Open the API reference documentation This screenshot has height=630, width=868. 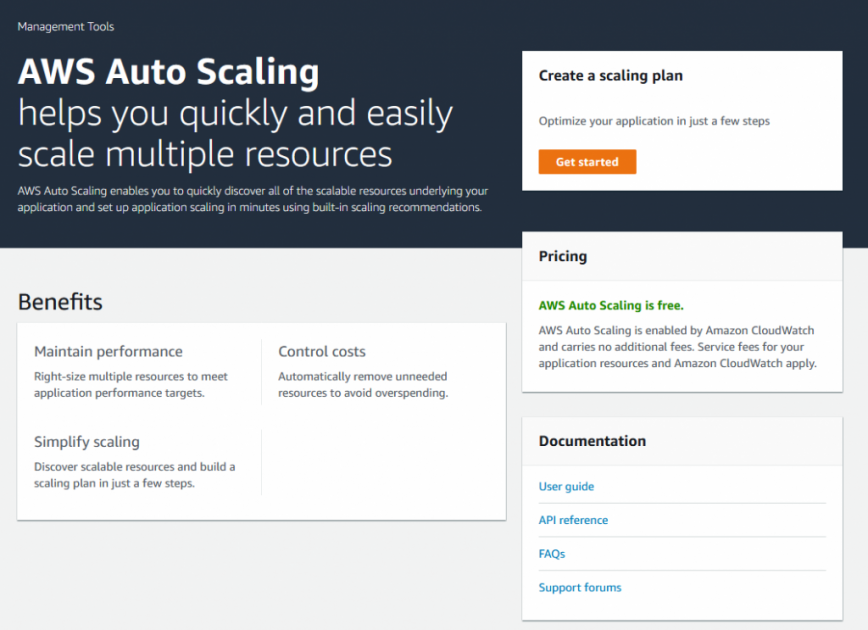[573, 520]
